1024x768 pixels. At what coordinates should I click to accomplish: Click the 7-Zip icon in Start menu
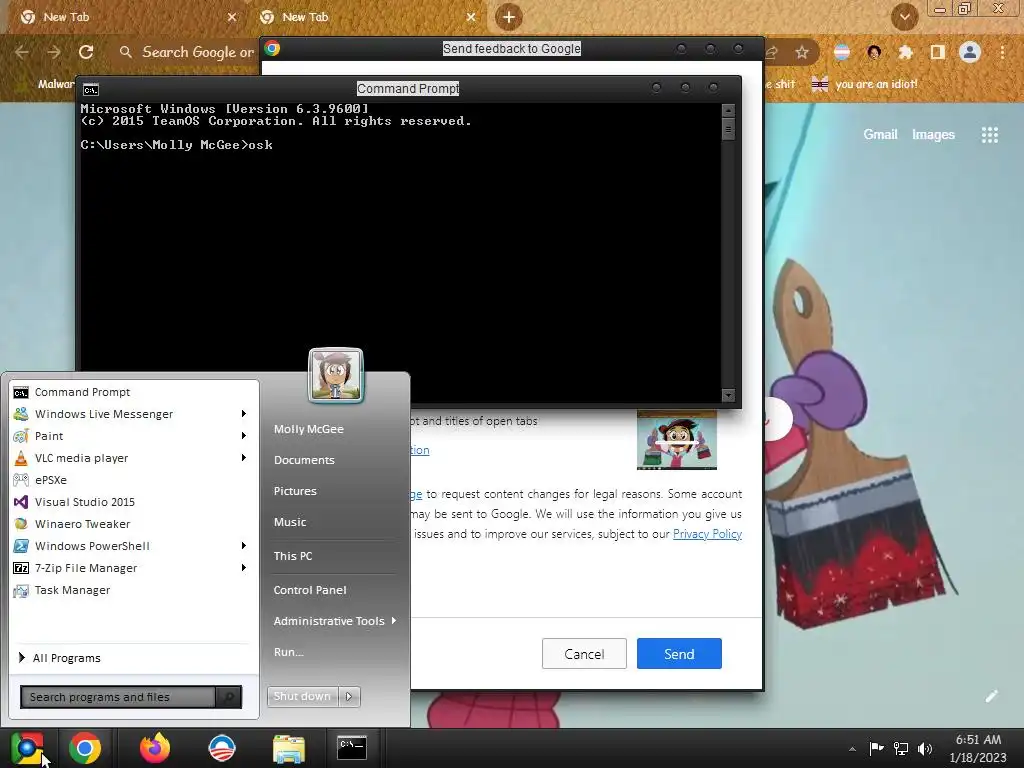pyautogui.click(x=21, y=568)
